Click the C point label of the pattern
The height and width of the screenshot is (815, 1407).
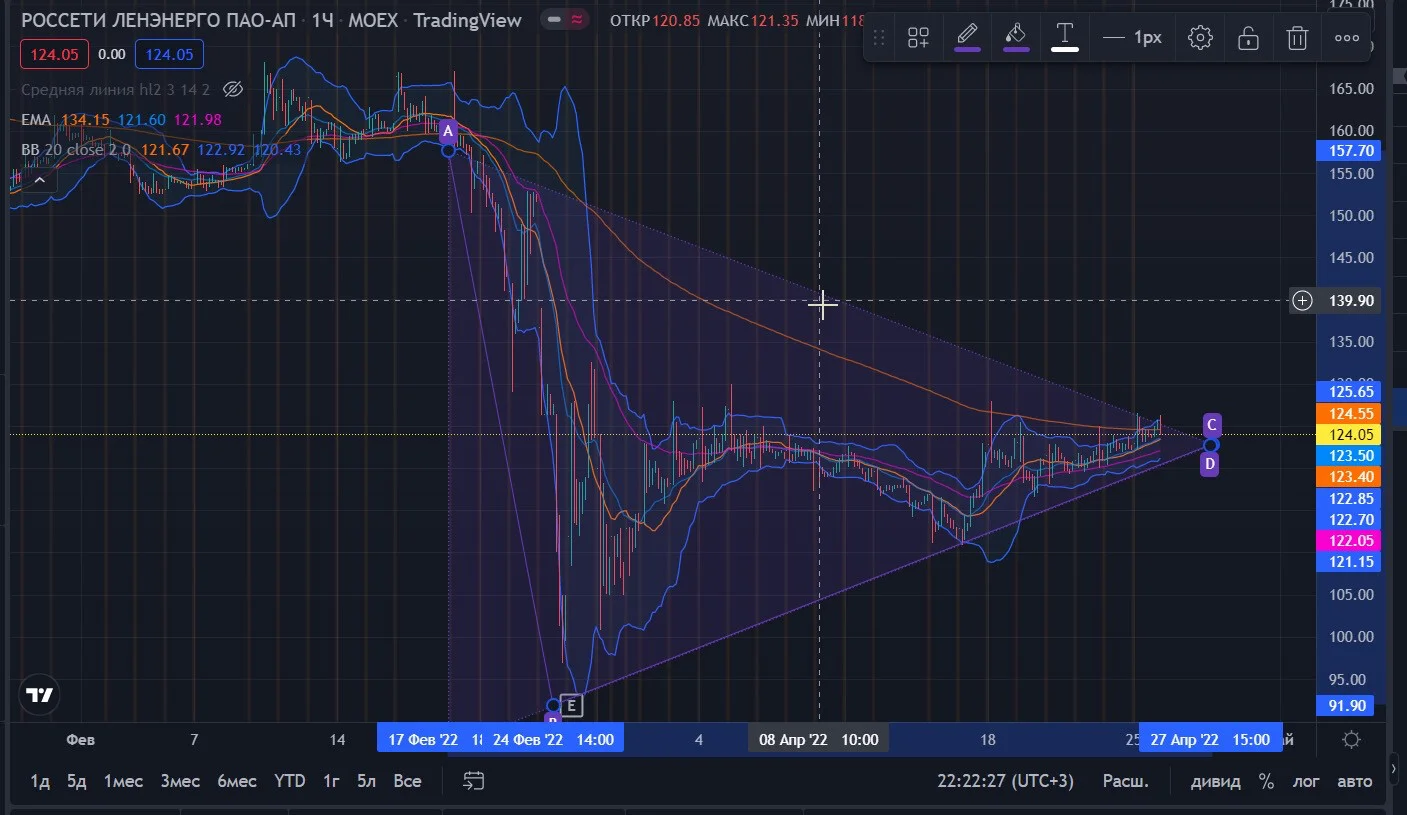coord(1211,424)
